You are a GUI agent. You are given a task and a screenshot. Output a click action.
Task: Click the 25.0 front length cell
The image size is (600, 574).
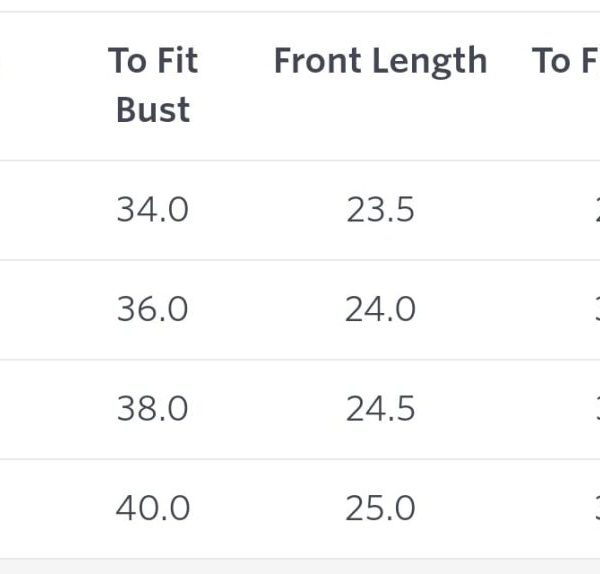[380, 509]
